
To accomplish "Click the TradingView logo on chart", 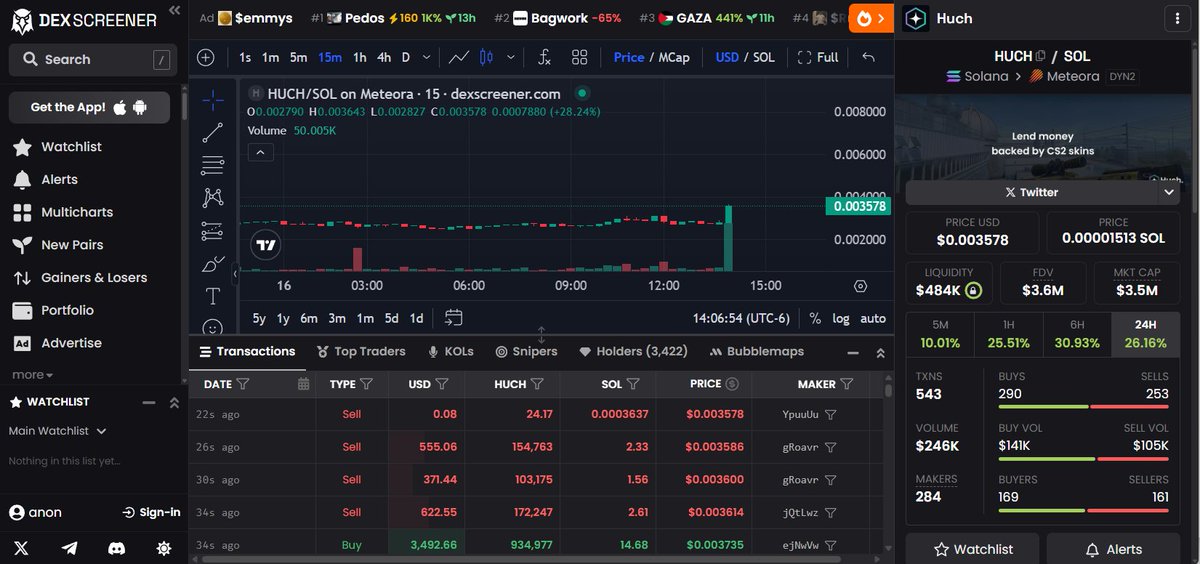I will 265,244.
